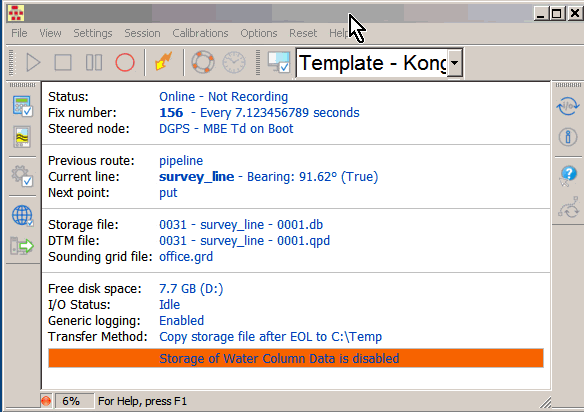Screen dimensions: 584x412
Task: Click the blue question mark help icon
Action: click(568, 174)
